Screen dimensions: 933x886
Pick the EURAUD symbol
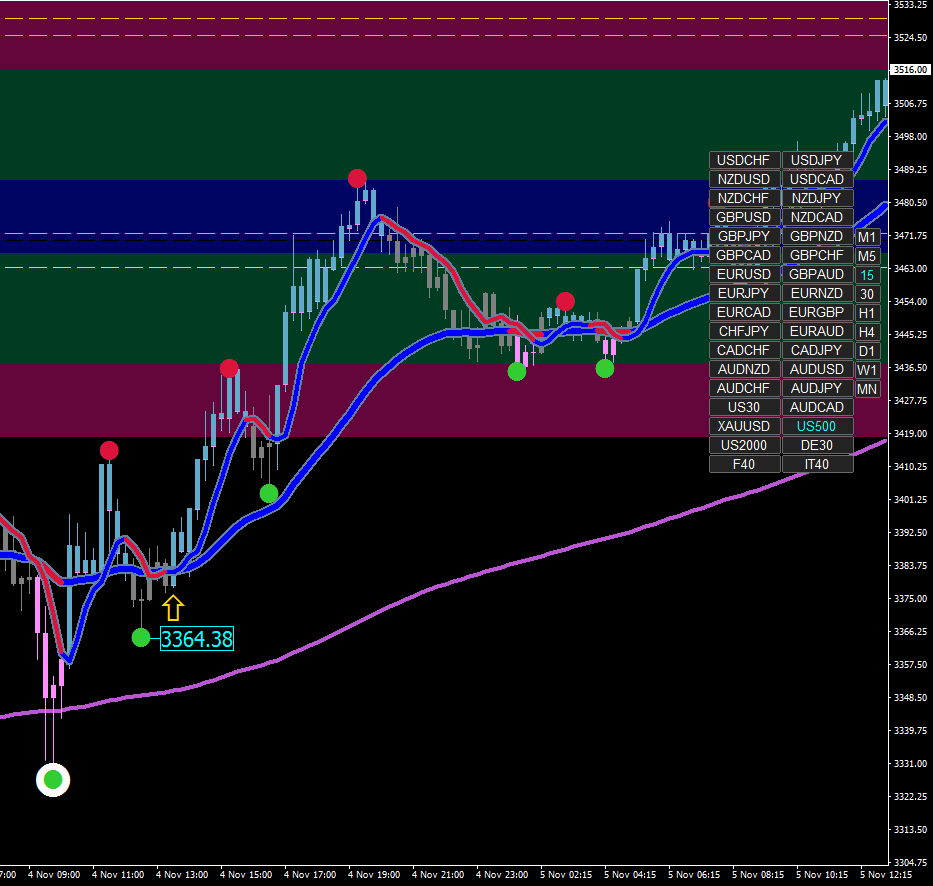[x=817, y=331]
